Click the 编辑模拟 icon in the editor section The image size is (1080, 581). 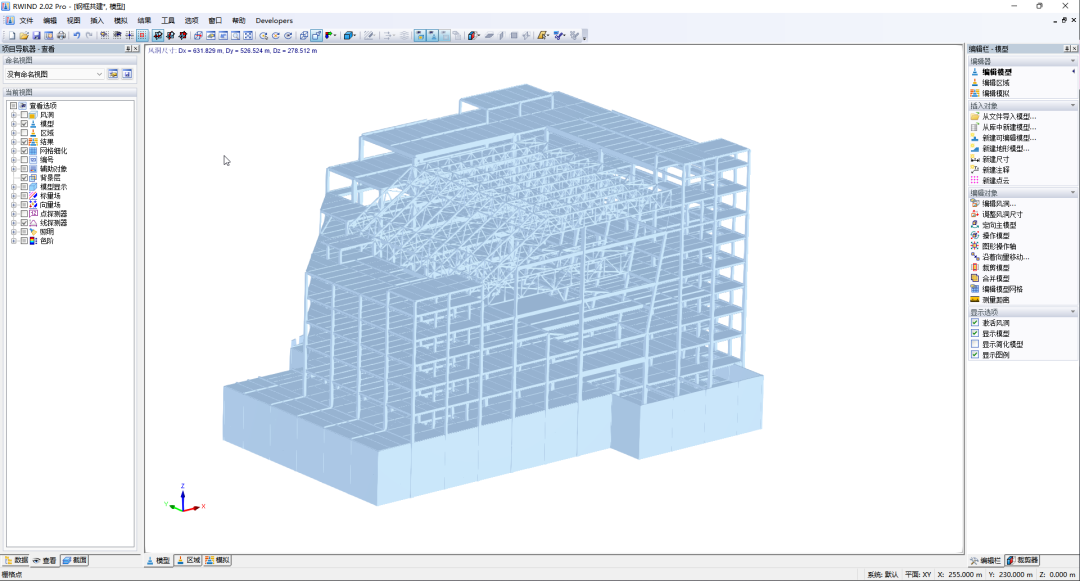pos(975,93)
